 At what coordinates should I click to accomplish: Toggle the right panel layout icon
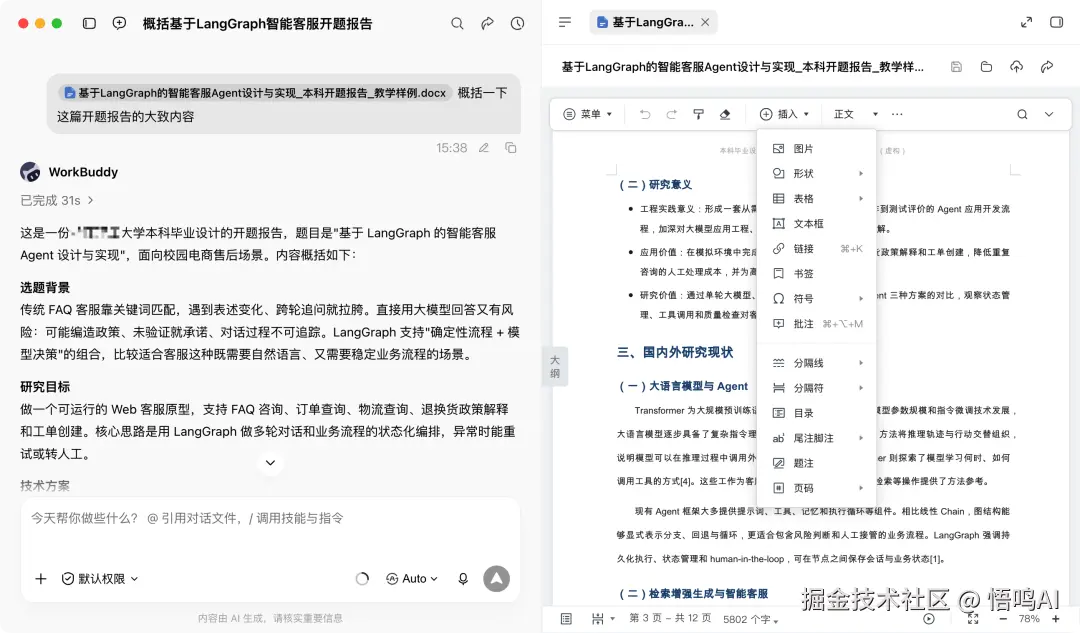pos(1057,22)
